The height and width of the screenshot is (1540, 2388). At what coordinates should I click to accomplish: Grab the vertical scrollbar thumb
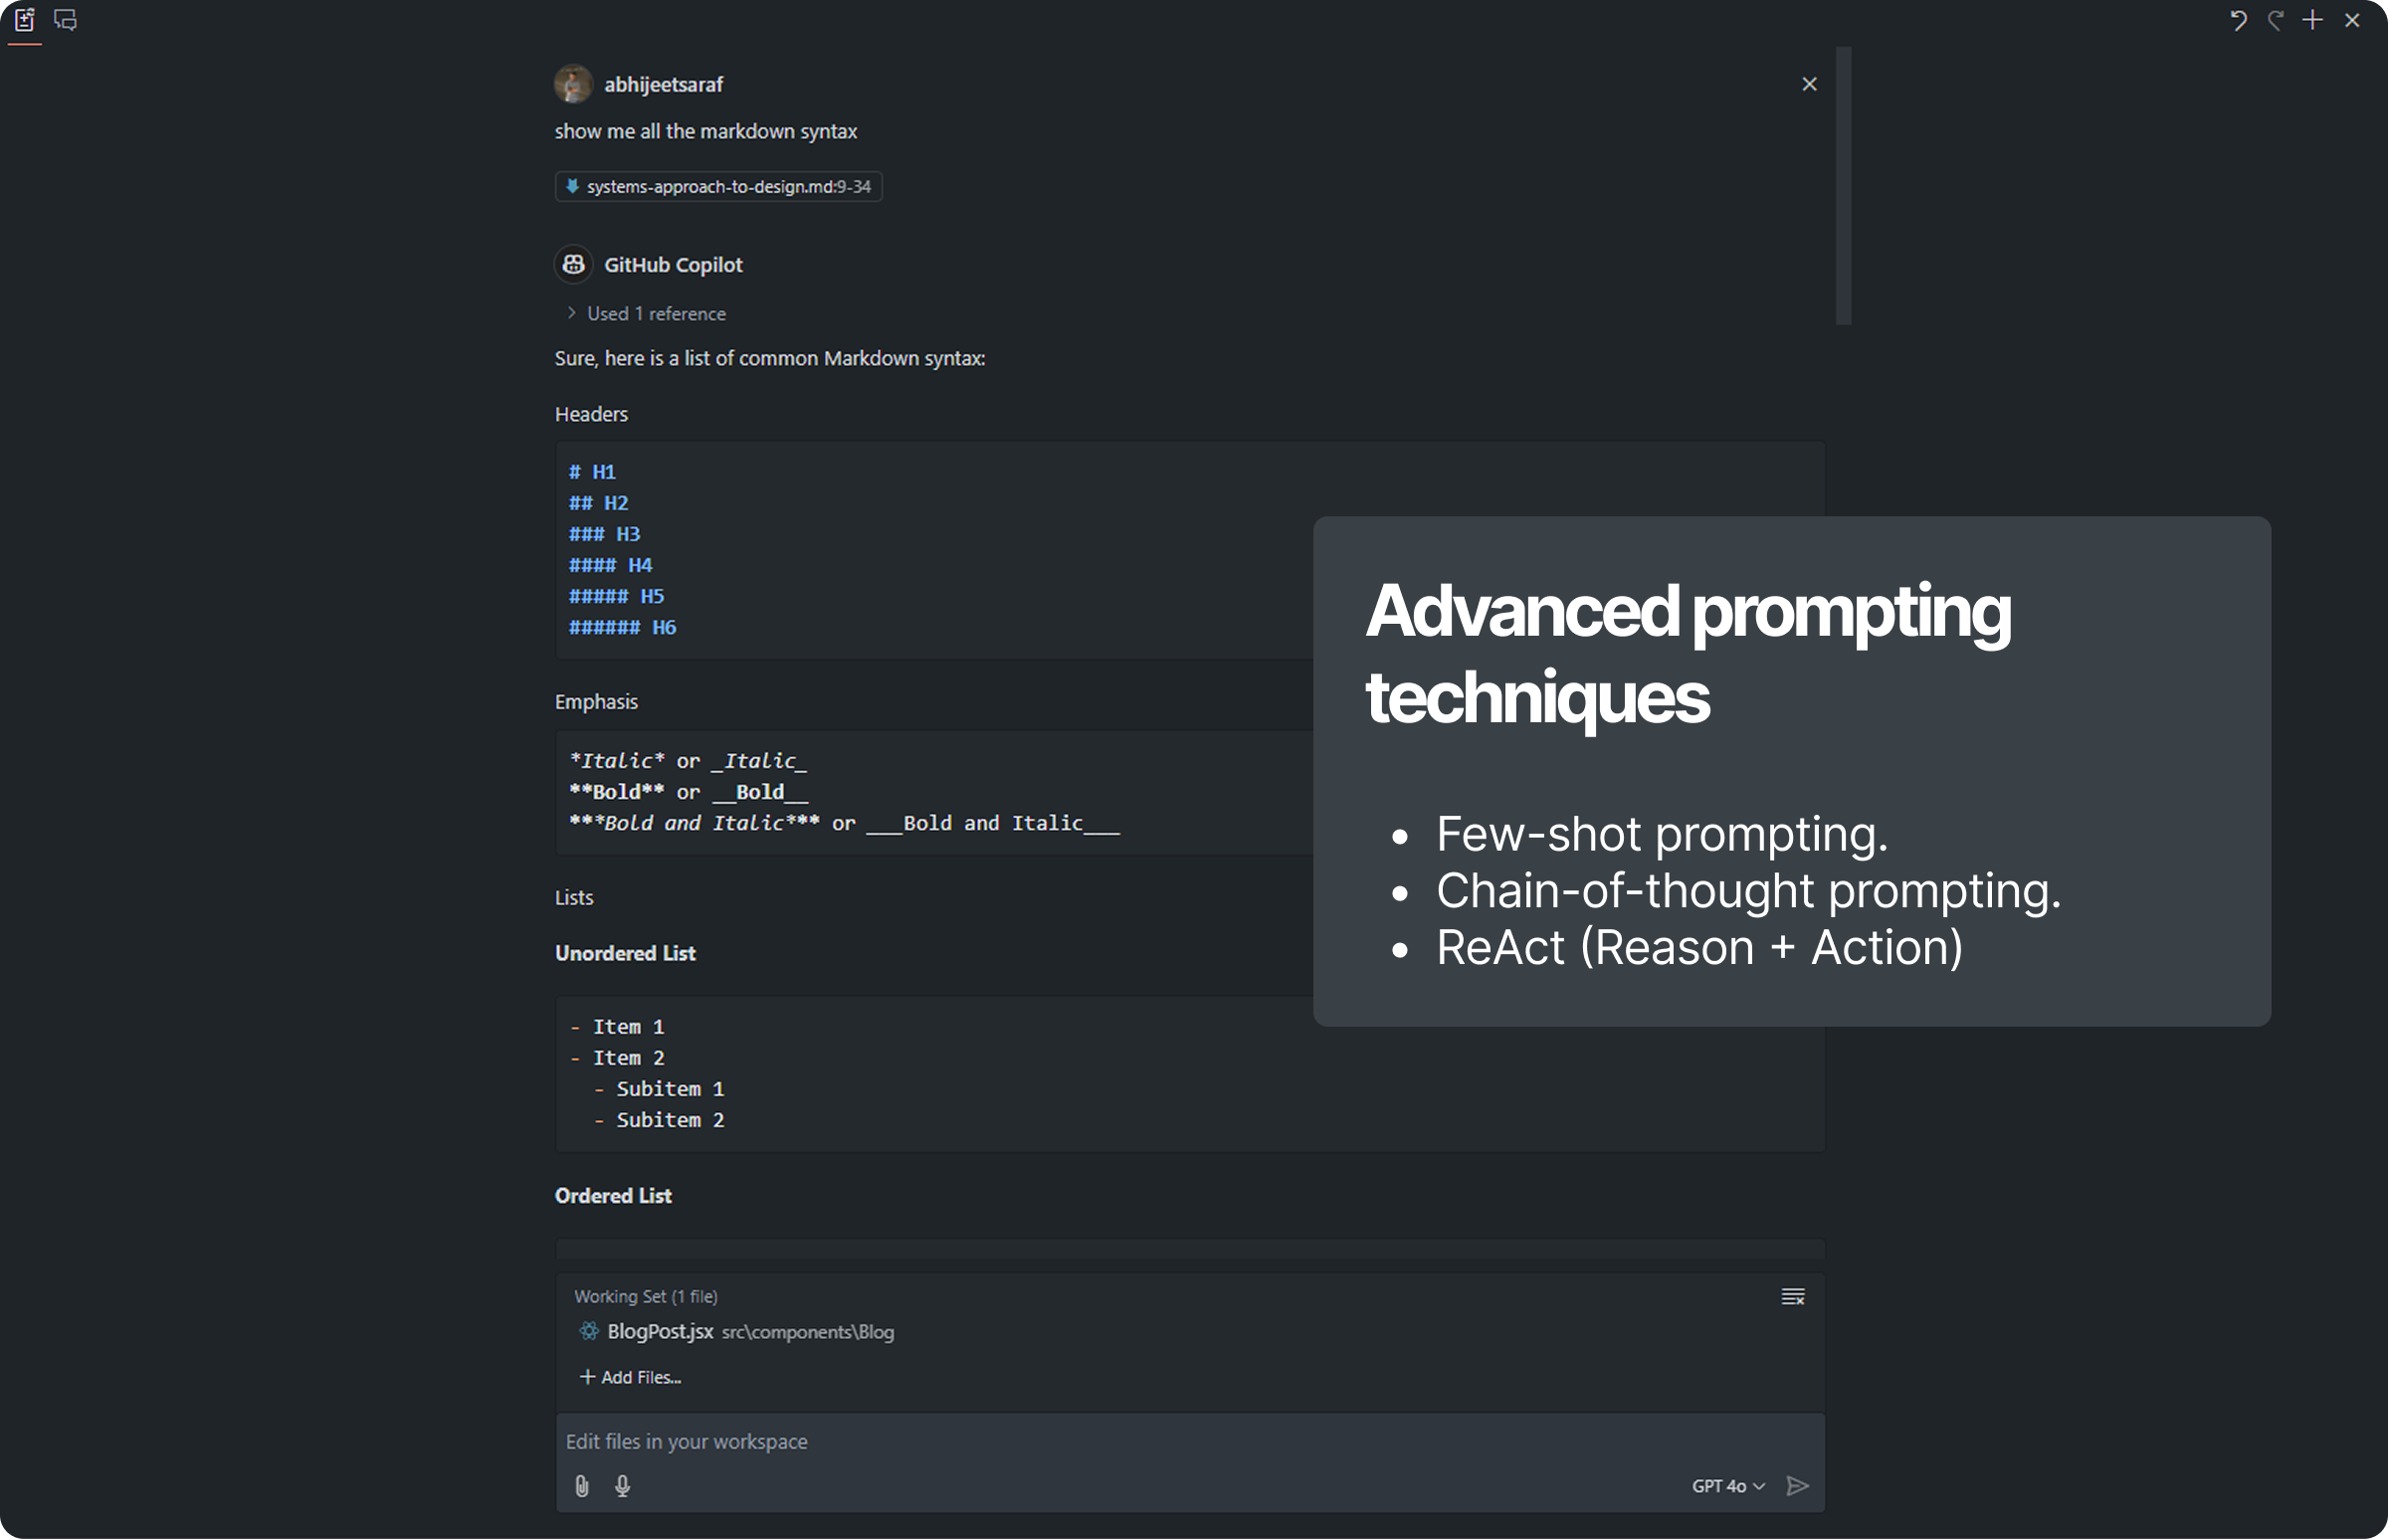1841,185
